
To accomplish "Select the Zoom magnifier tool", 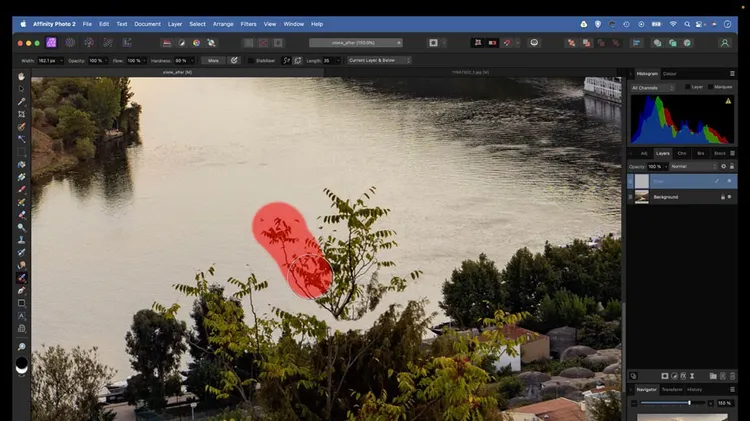I will (22, 346).
